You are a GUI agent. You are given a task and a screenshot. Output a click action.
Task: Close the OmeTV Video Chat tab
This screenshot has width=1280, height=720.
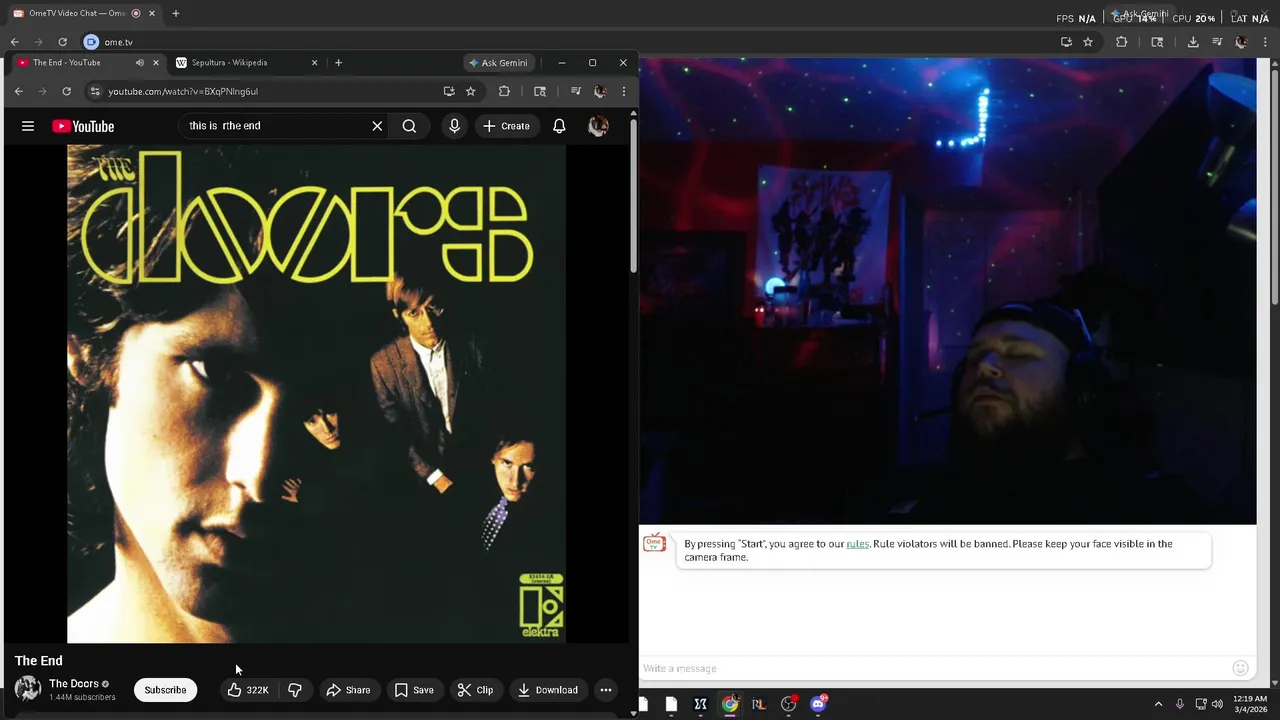point(152,14)
